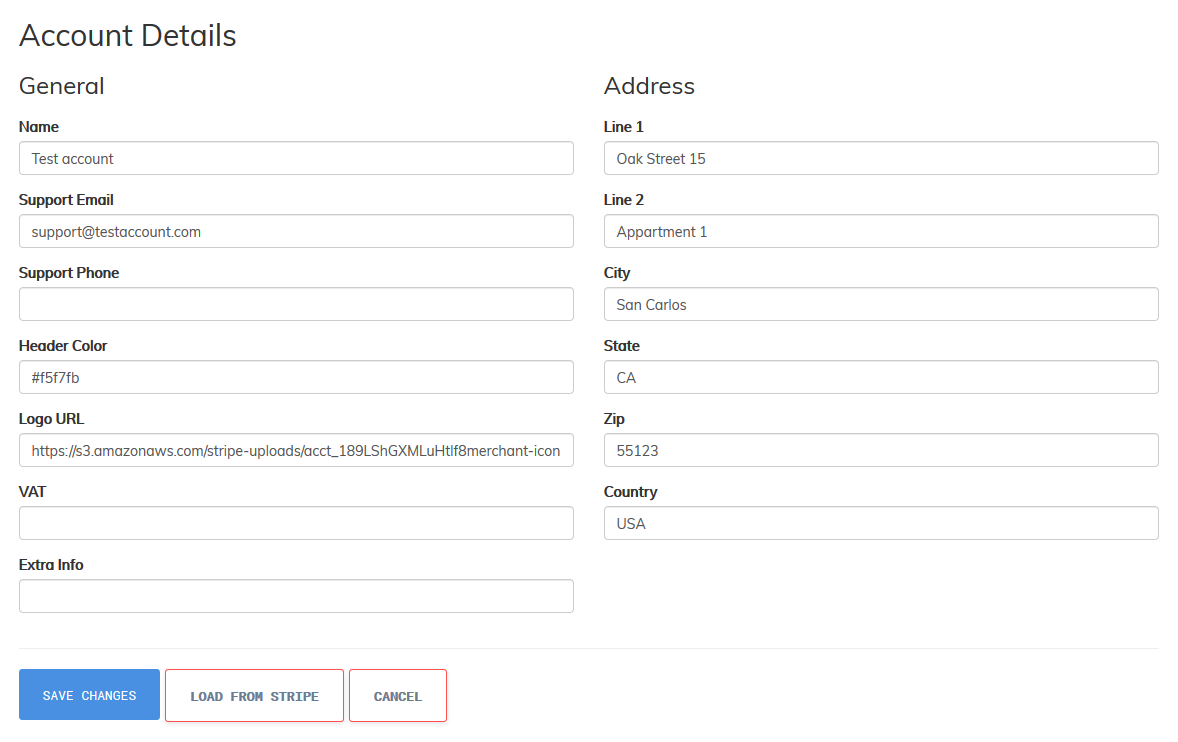Viewport: 1178px width, 742px height.
Task: Select the Logo URL input field
Action: pyautogui.click(x=296, y=450)
